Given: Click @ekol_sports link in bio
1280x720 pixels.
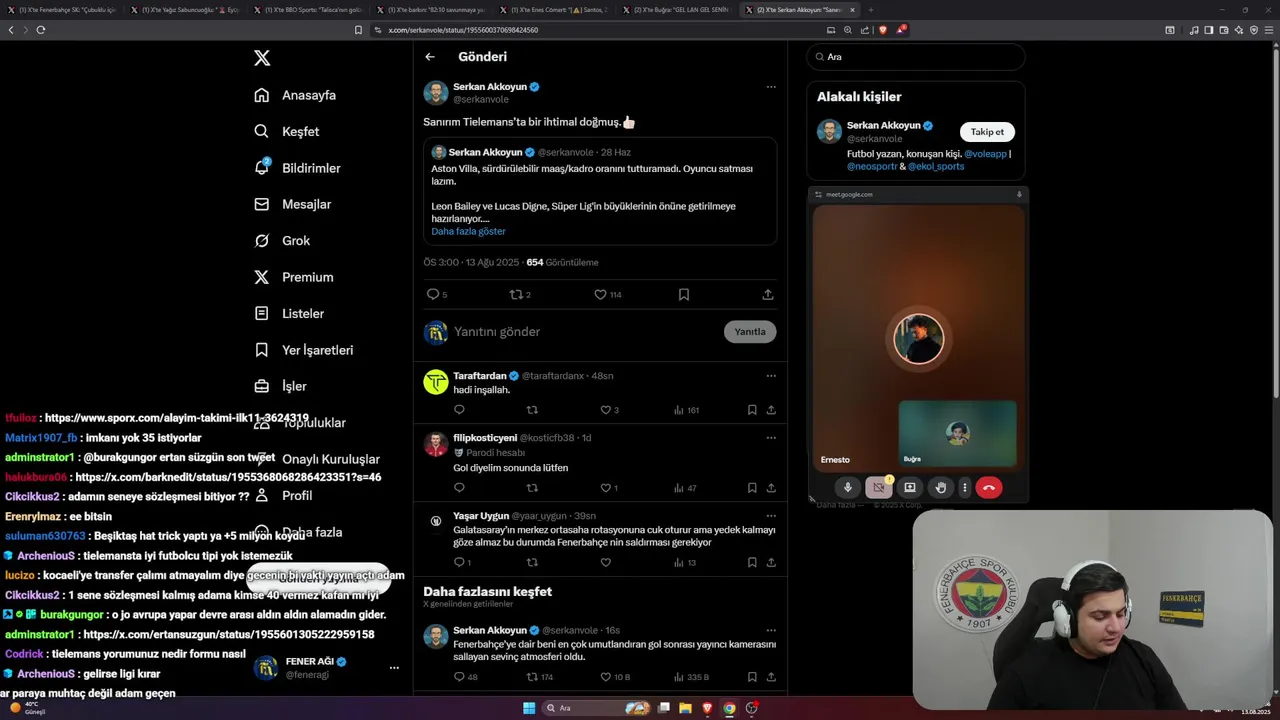Looking at the screenshot, I should tap(936, 167).
